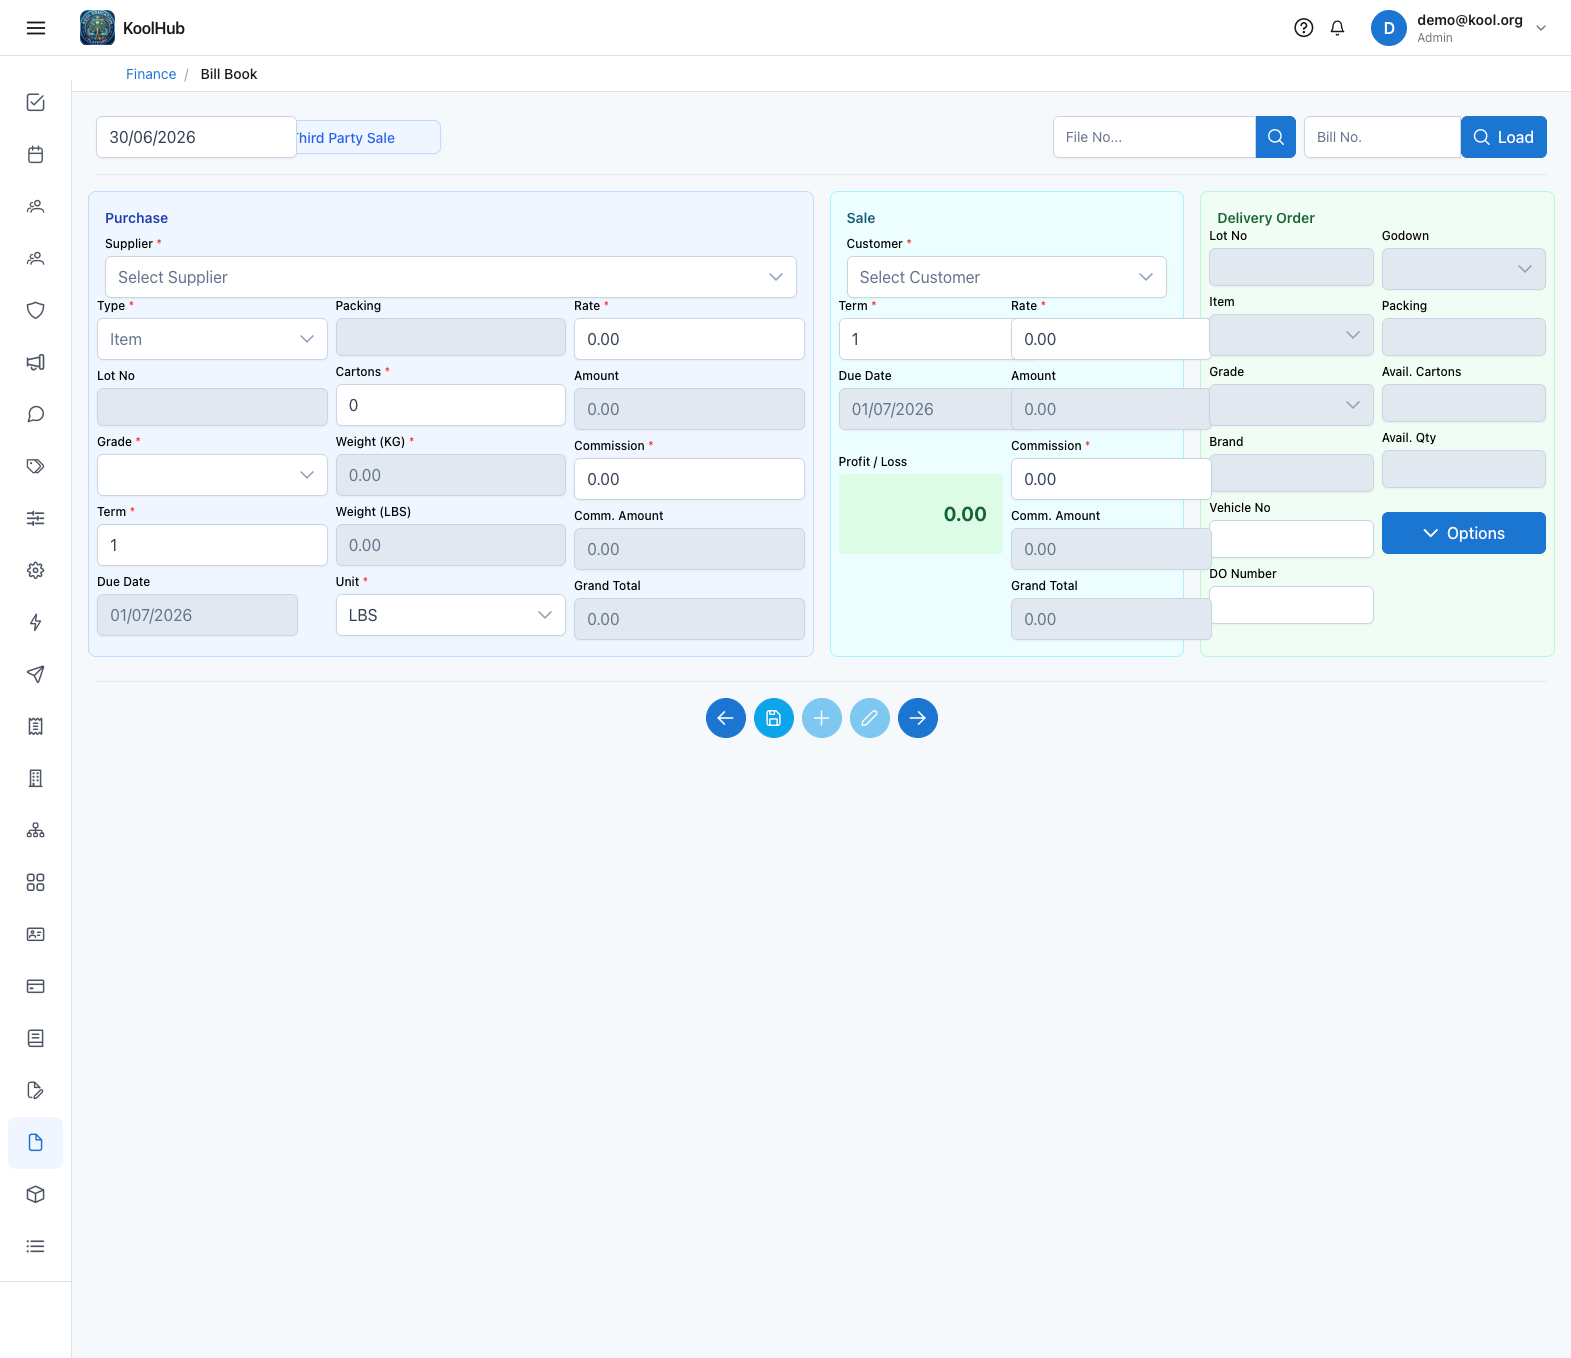Open the list sidebar icon

point(36,1246)
